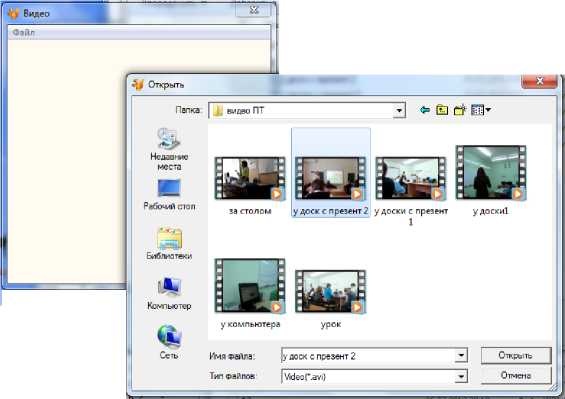This screenshot has height=399, width=565.
Task: Select Рабочий стол in the places bar
Action: 169,195
